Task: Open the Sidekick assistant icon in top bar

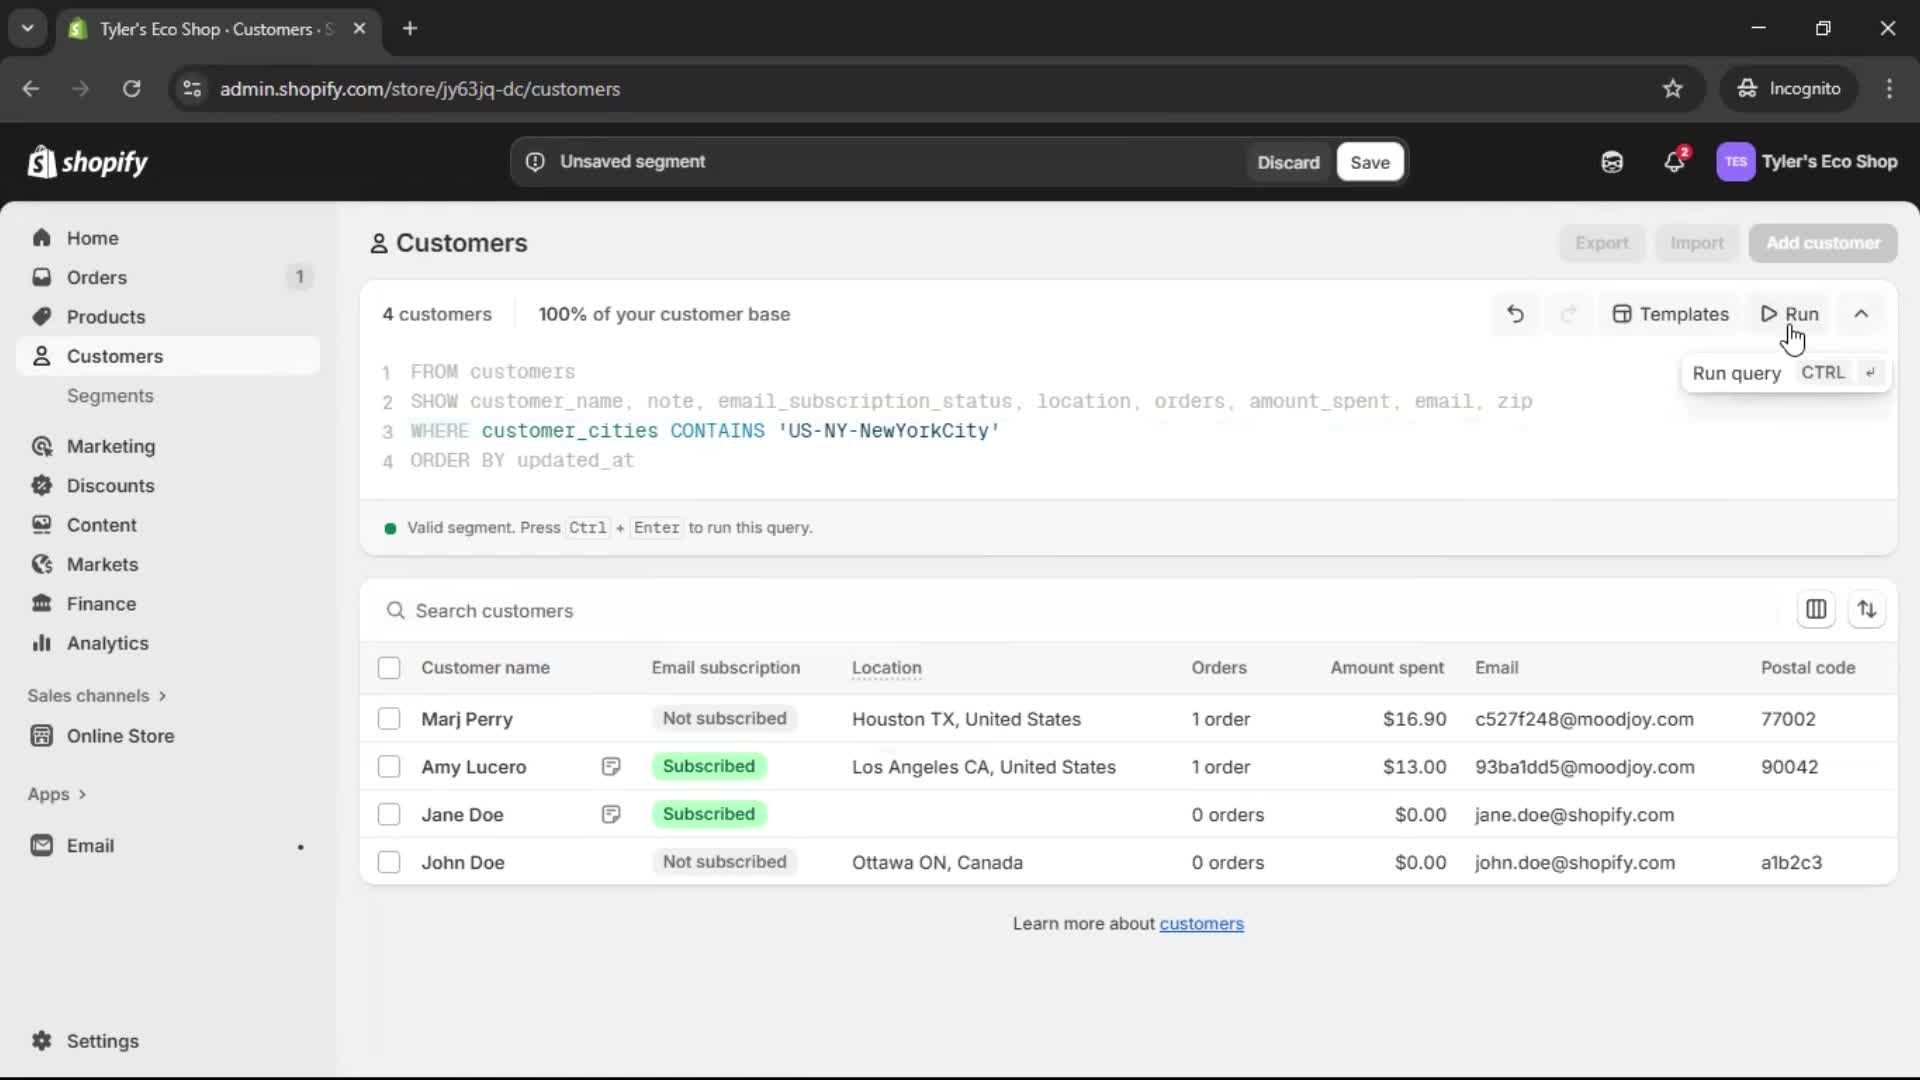Action: coord(1612,162)
